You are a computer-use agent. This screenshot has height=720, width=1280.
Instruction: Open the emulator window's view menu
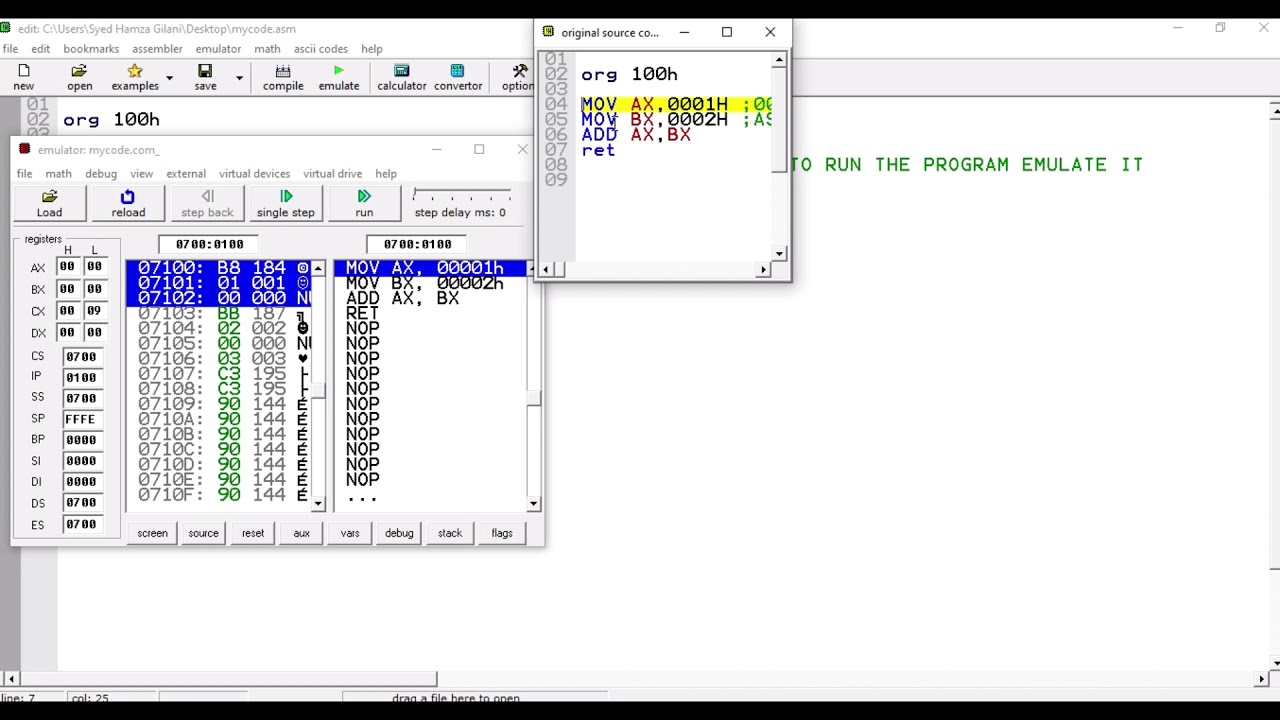coord(141,174)
